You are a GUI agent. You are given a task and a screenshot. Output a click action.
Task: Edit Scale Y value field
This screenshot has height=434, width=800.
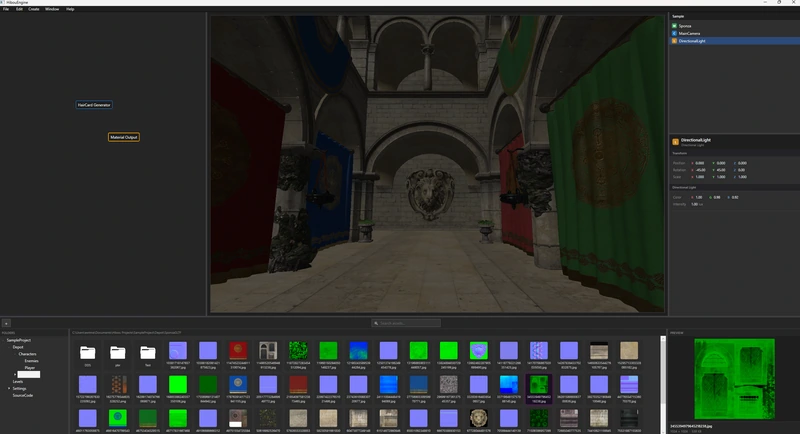[x=721, y=177]
